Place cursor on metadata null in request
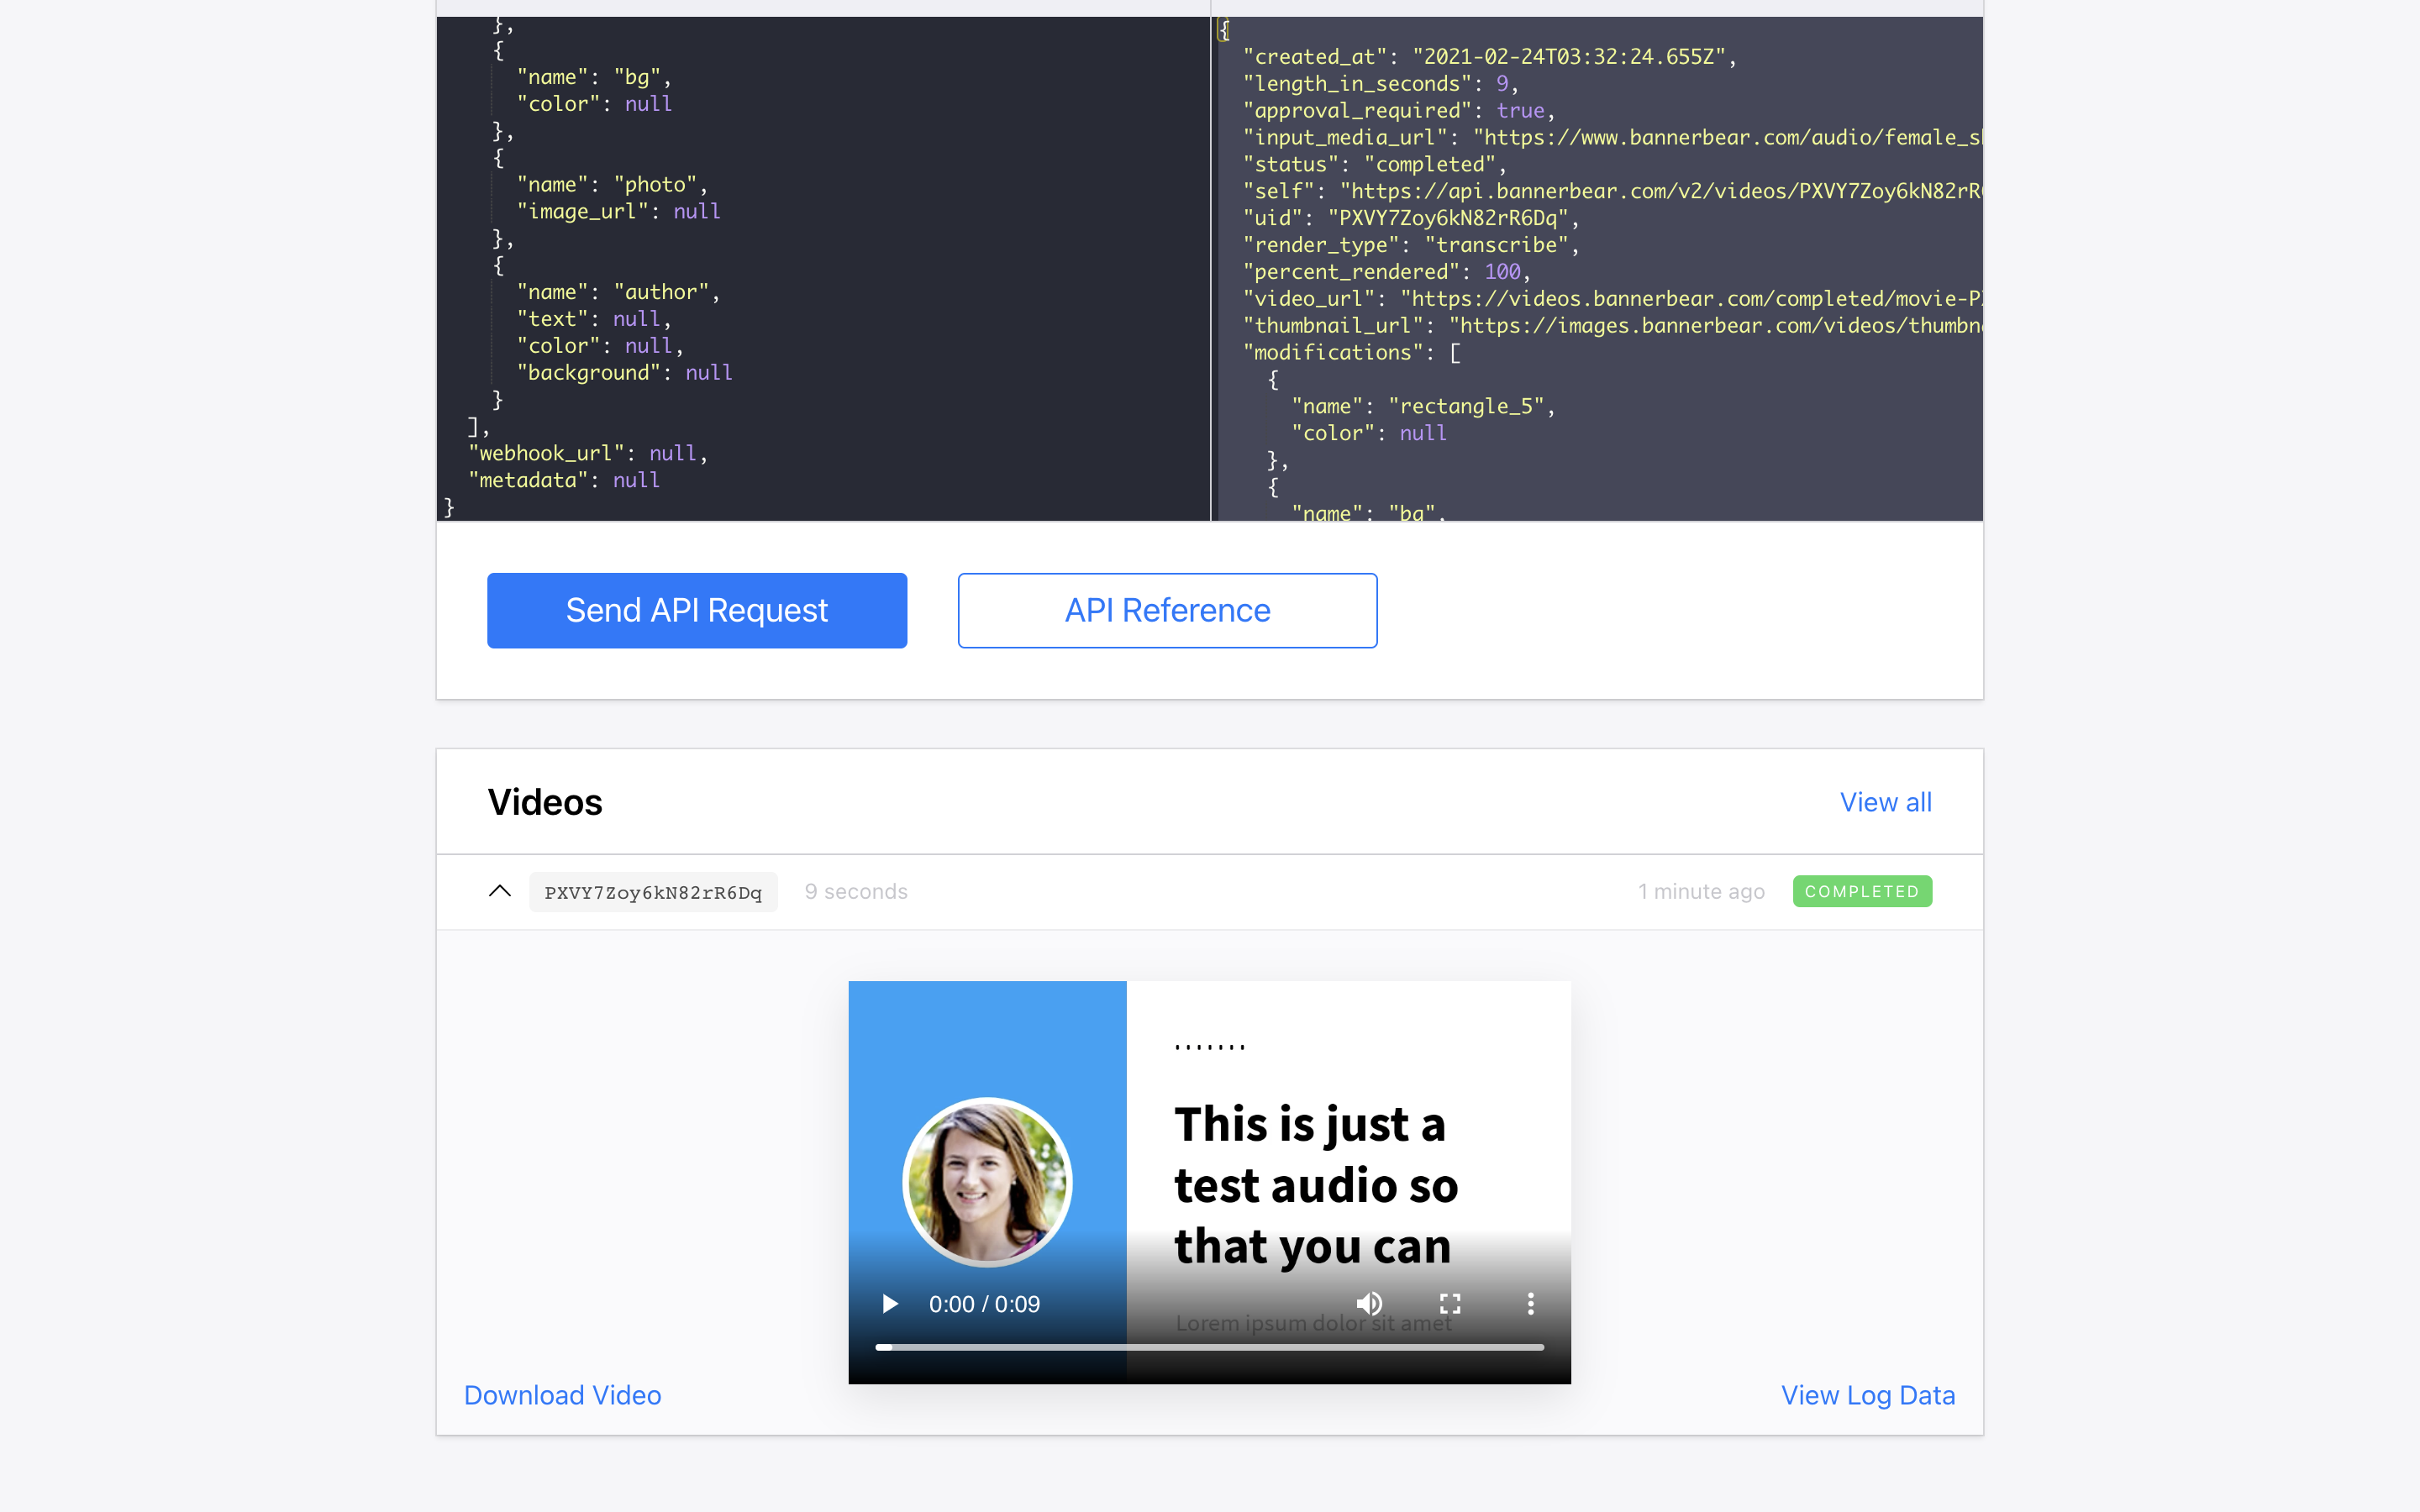The image size is (2420, 1512). coord(636,481)
